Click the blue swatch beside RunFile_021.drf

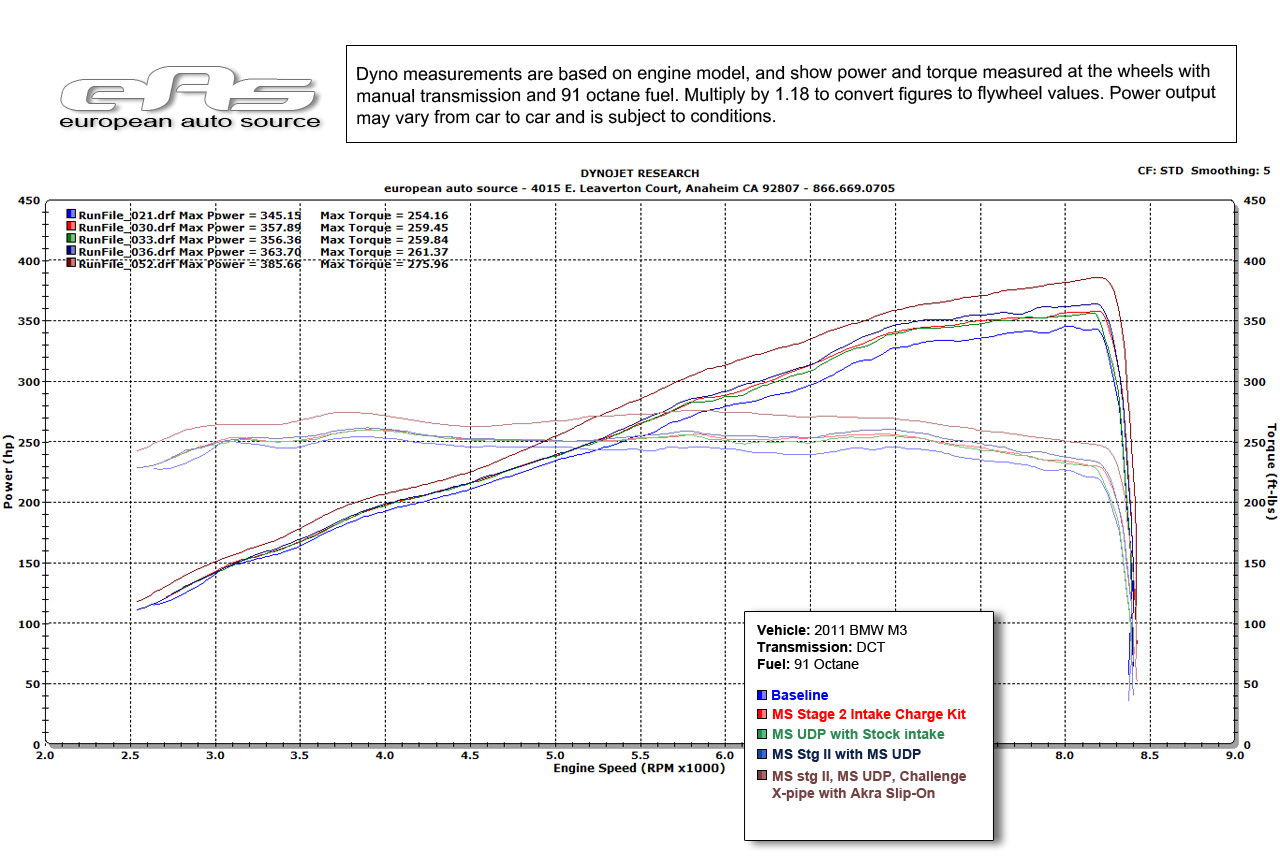coord(70,214)
